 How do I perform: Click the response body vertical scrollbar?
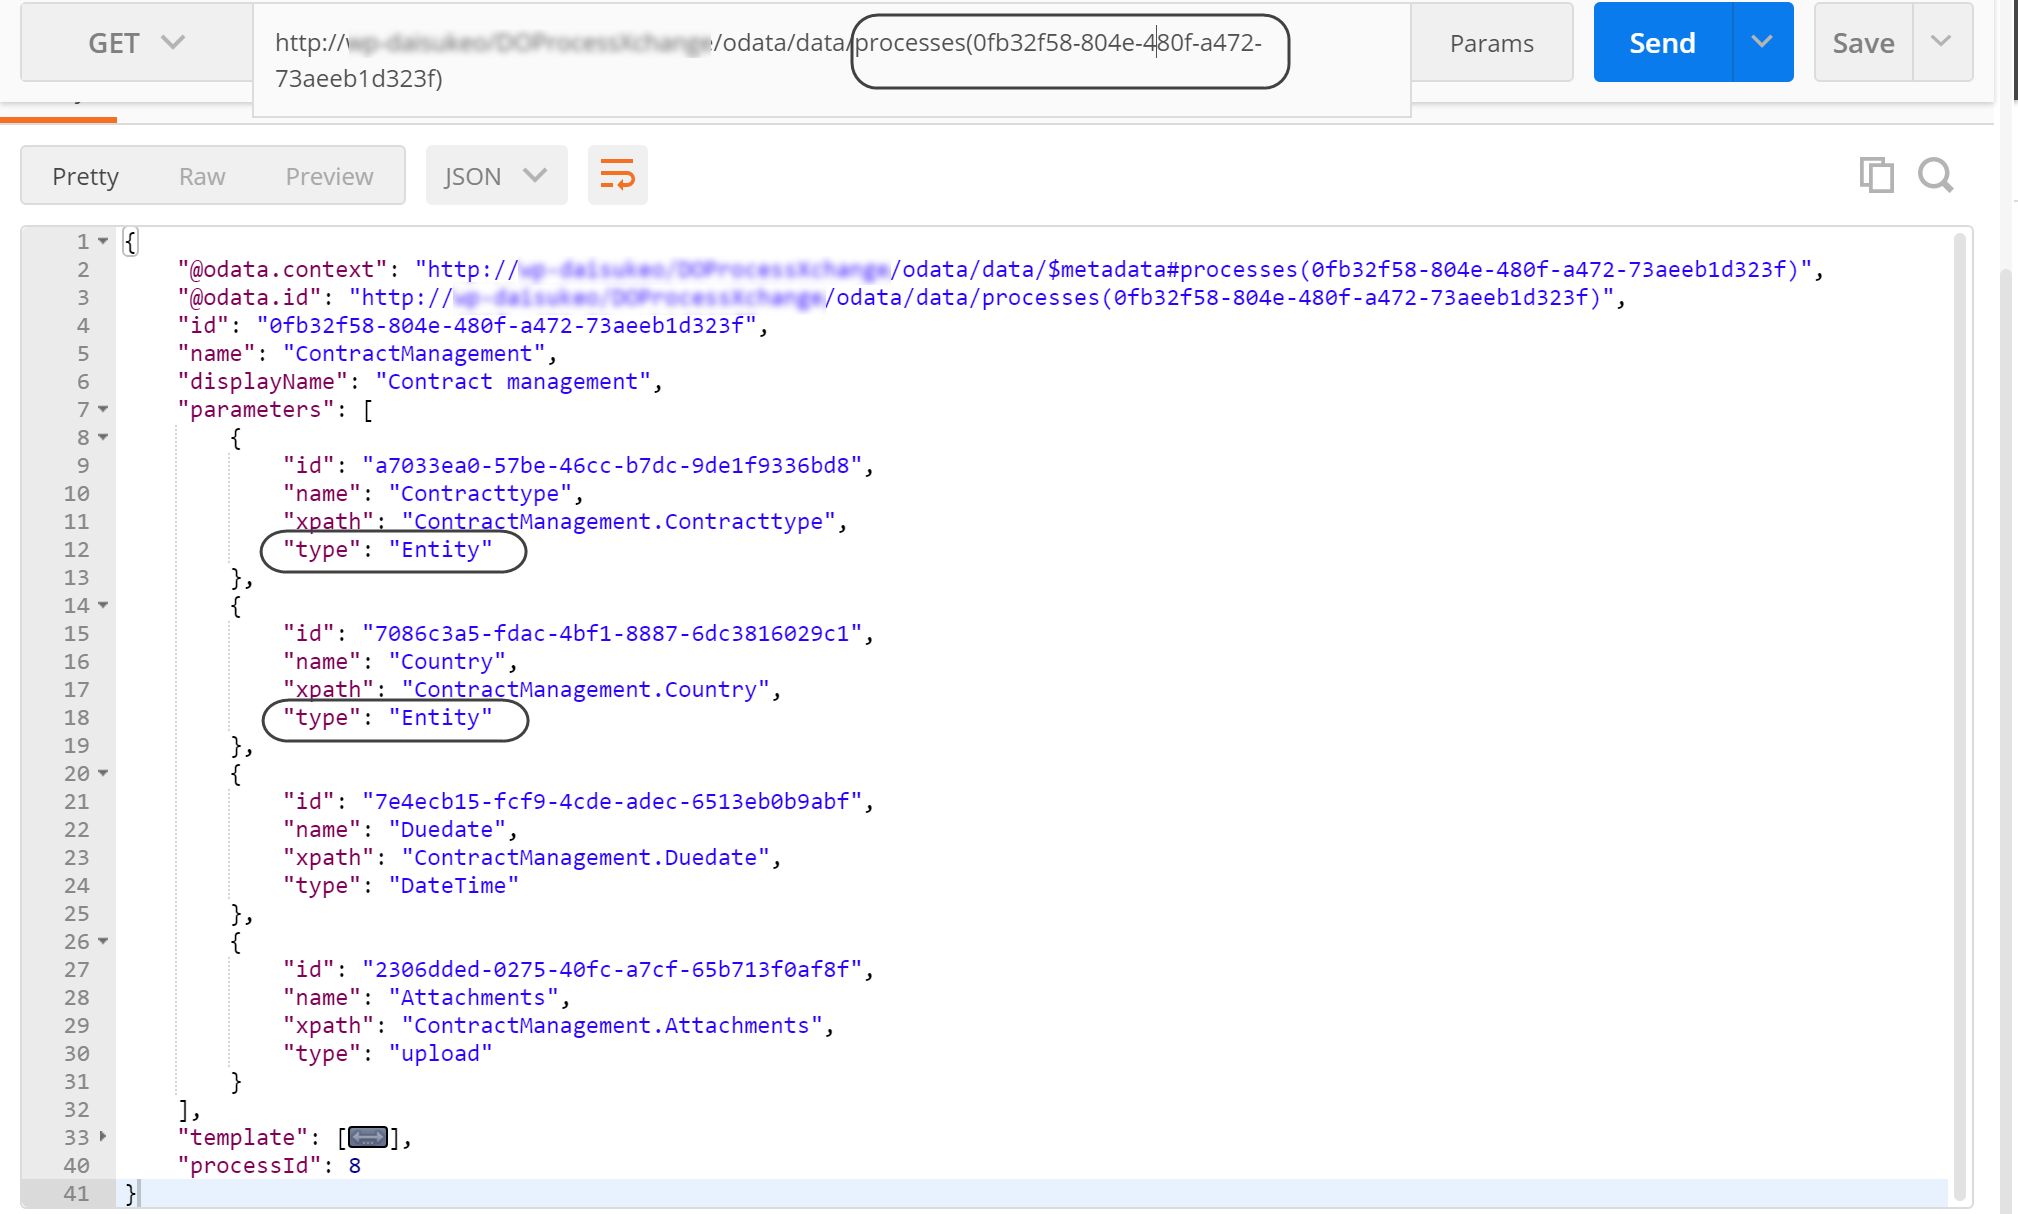[x=1960, y=715]
